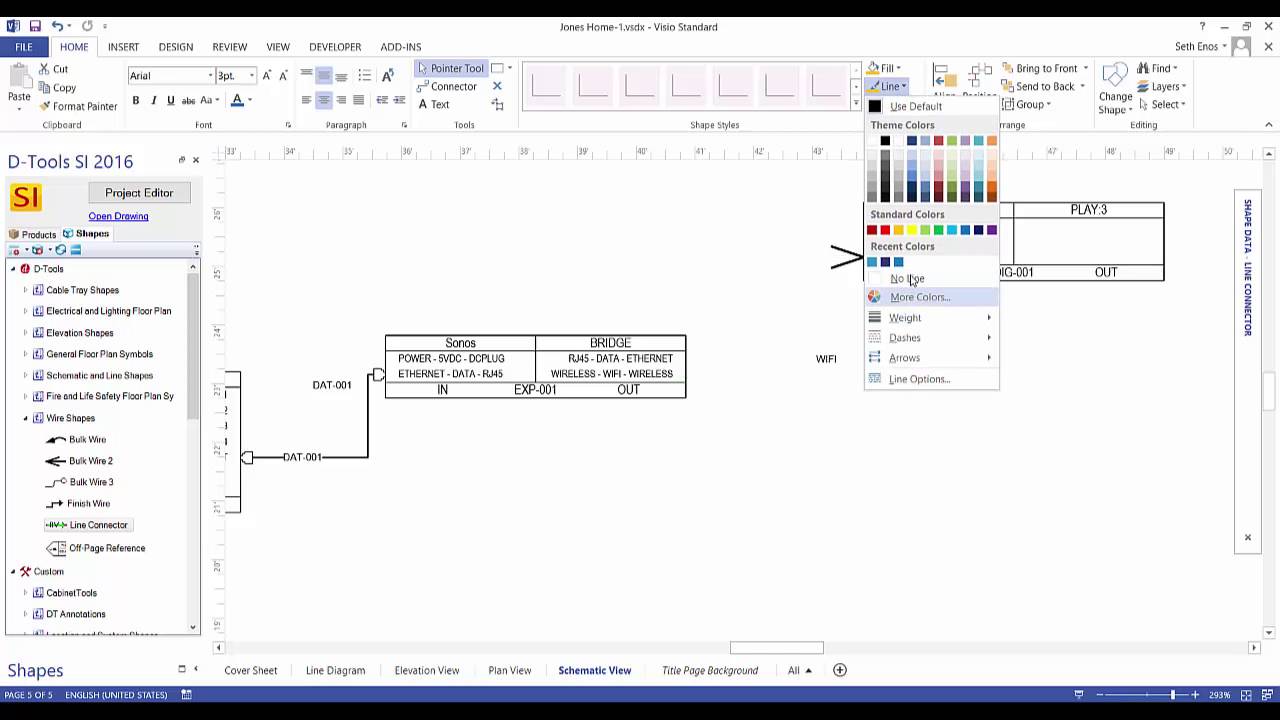Screen dimensions: 1280x720
Task: Toggle justify text alignment
Action: [360, 100]
